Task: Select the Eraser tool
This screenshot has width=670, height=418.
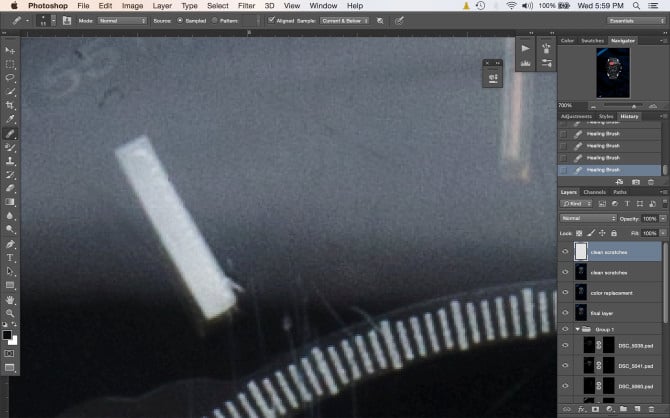Action: point(10,187)
